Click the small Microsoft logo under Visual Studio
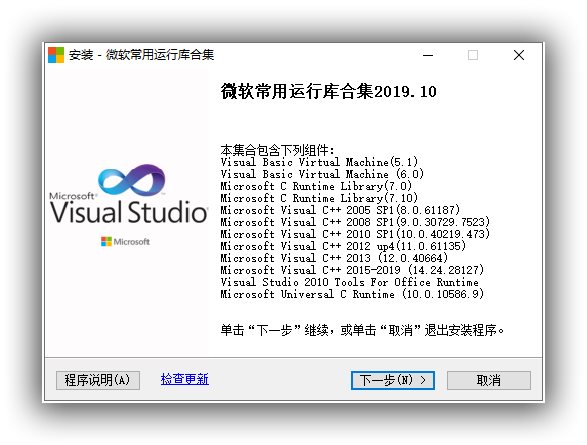The image size is (587, 445). point(125,242)
